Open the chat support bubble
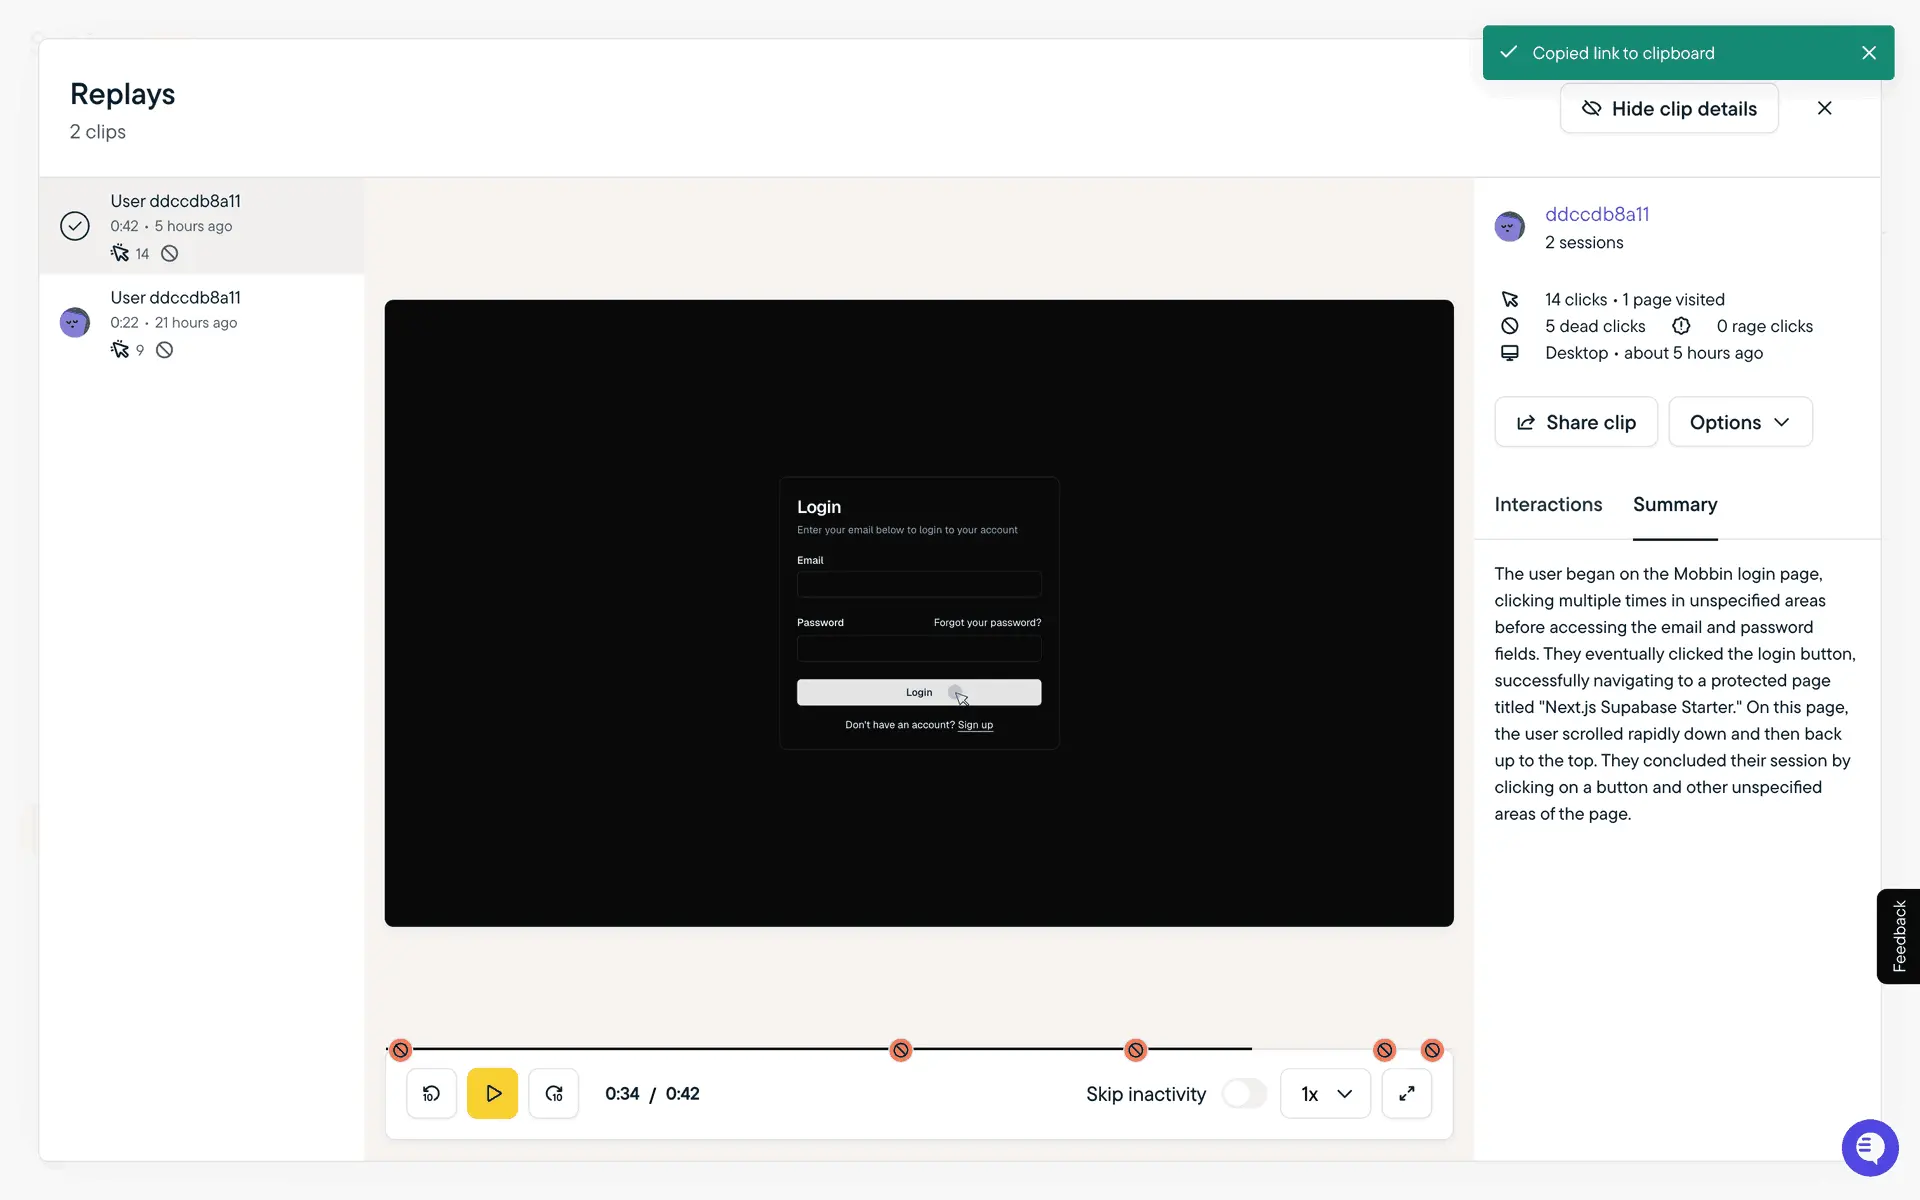 point(1869,1147)
